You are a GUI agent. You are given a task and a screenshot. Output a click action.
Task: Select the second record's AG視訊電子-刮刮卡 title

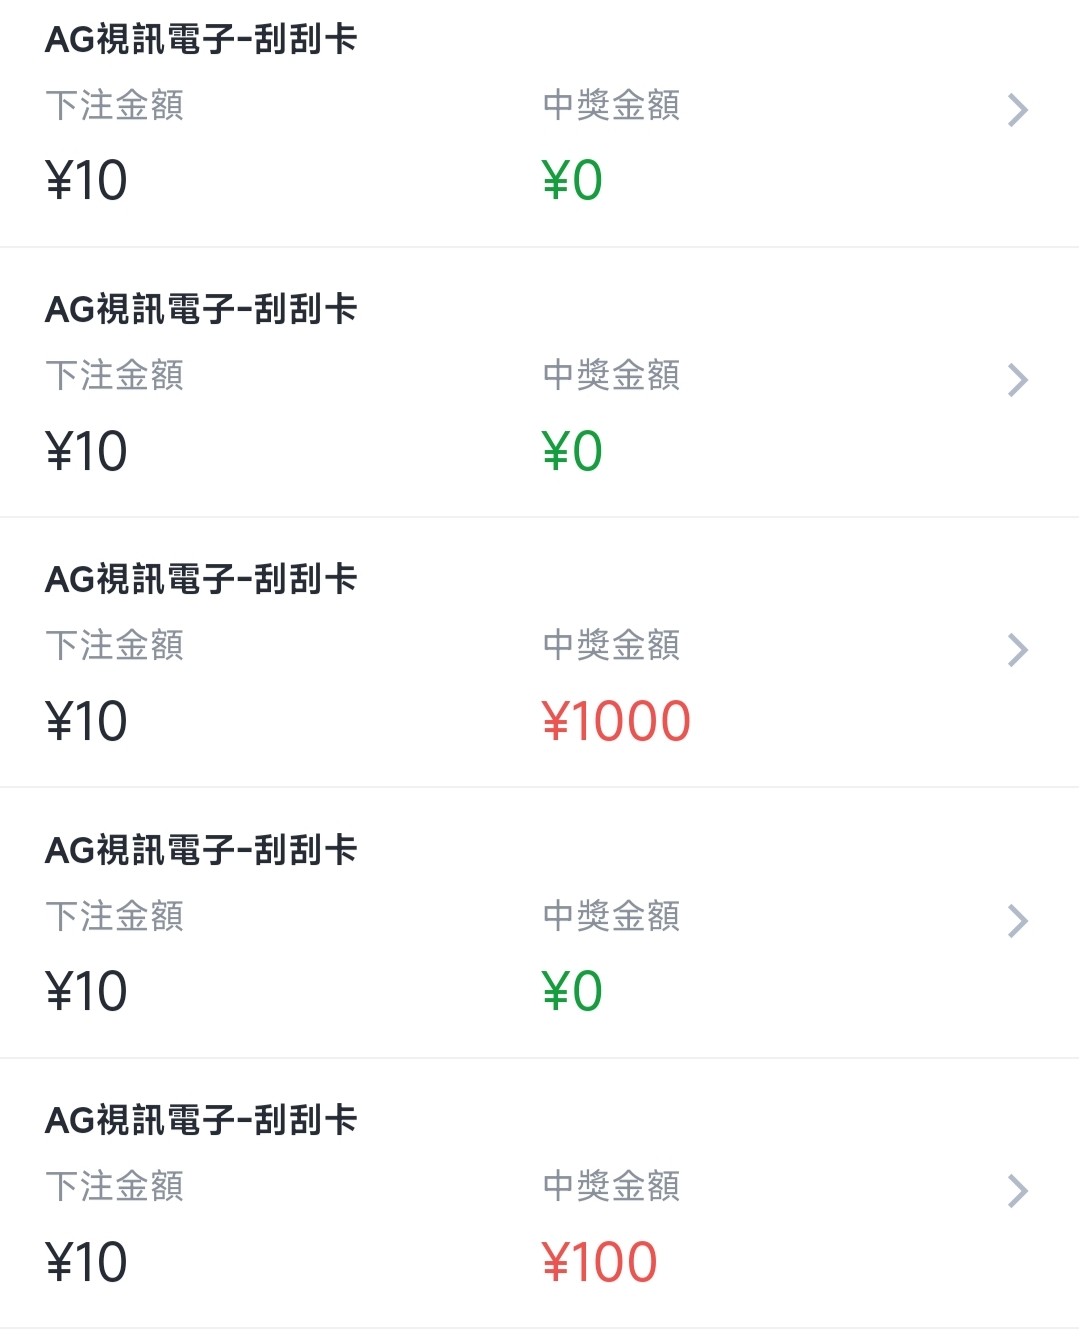coord(201,310)
